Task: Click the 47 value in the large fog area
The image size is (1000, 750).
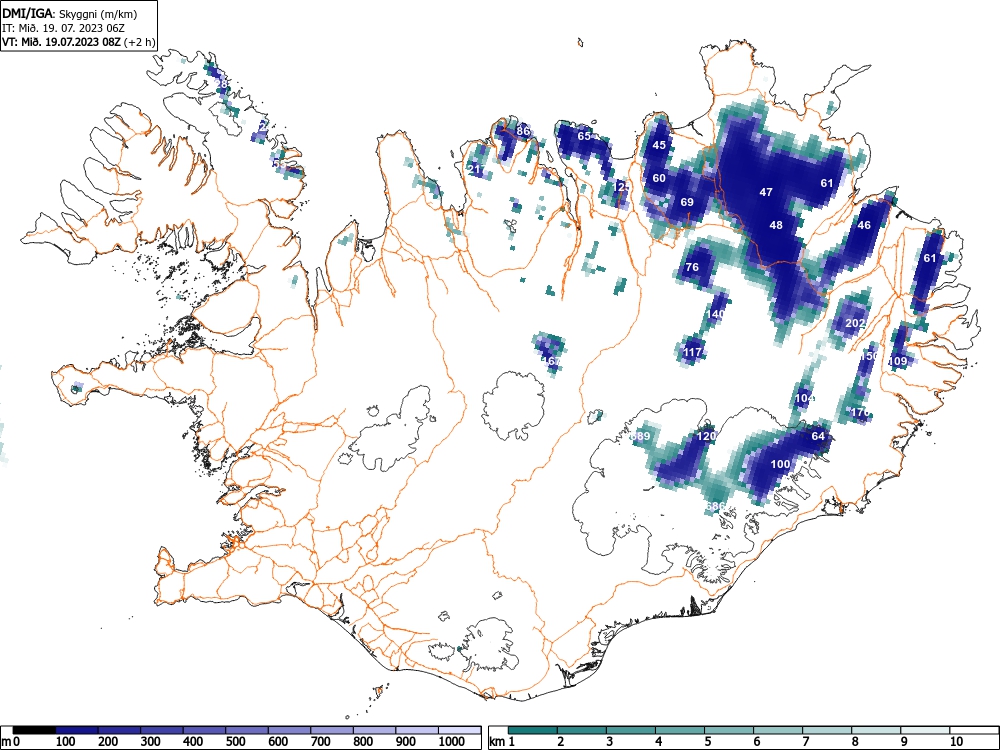Action: pos(766,192)
